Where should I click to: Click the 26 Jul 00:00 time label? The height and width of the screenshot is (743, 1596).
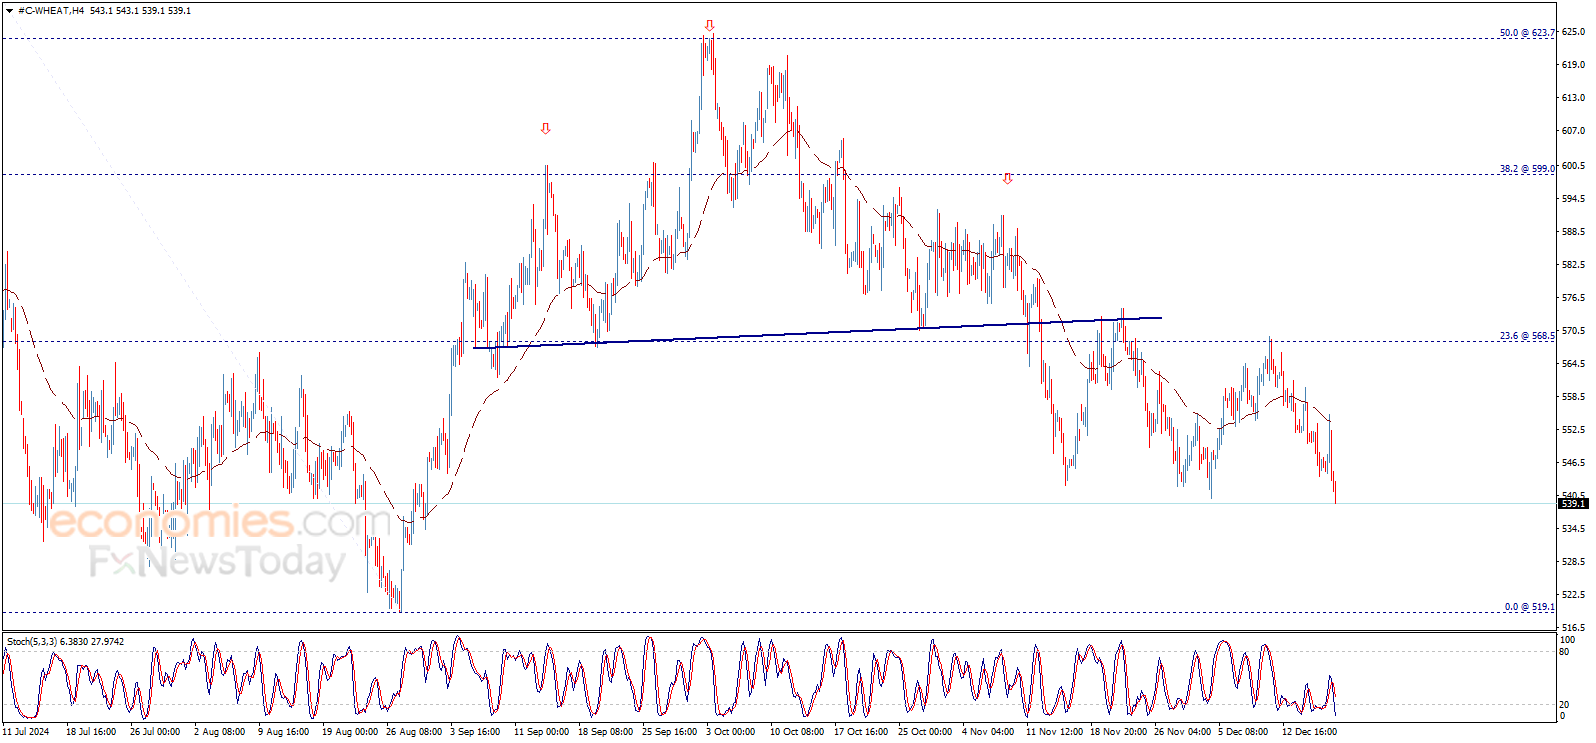155,732
